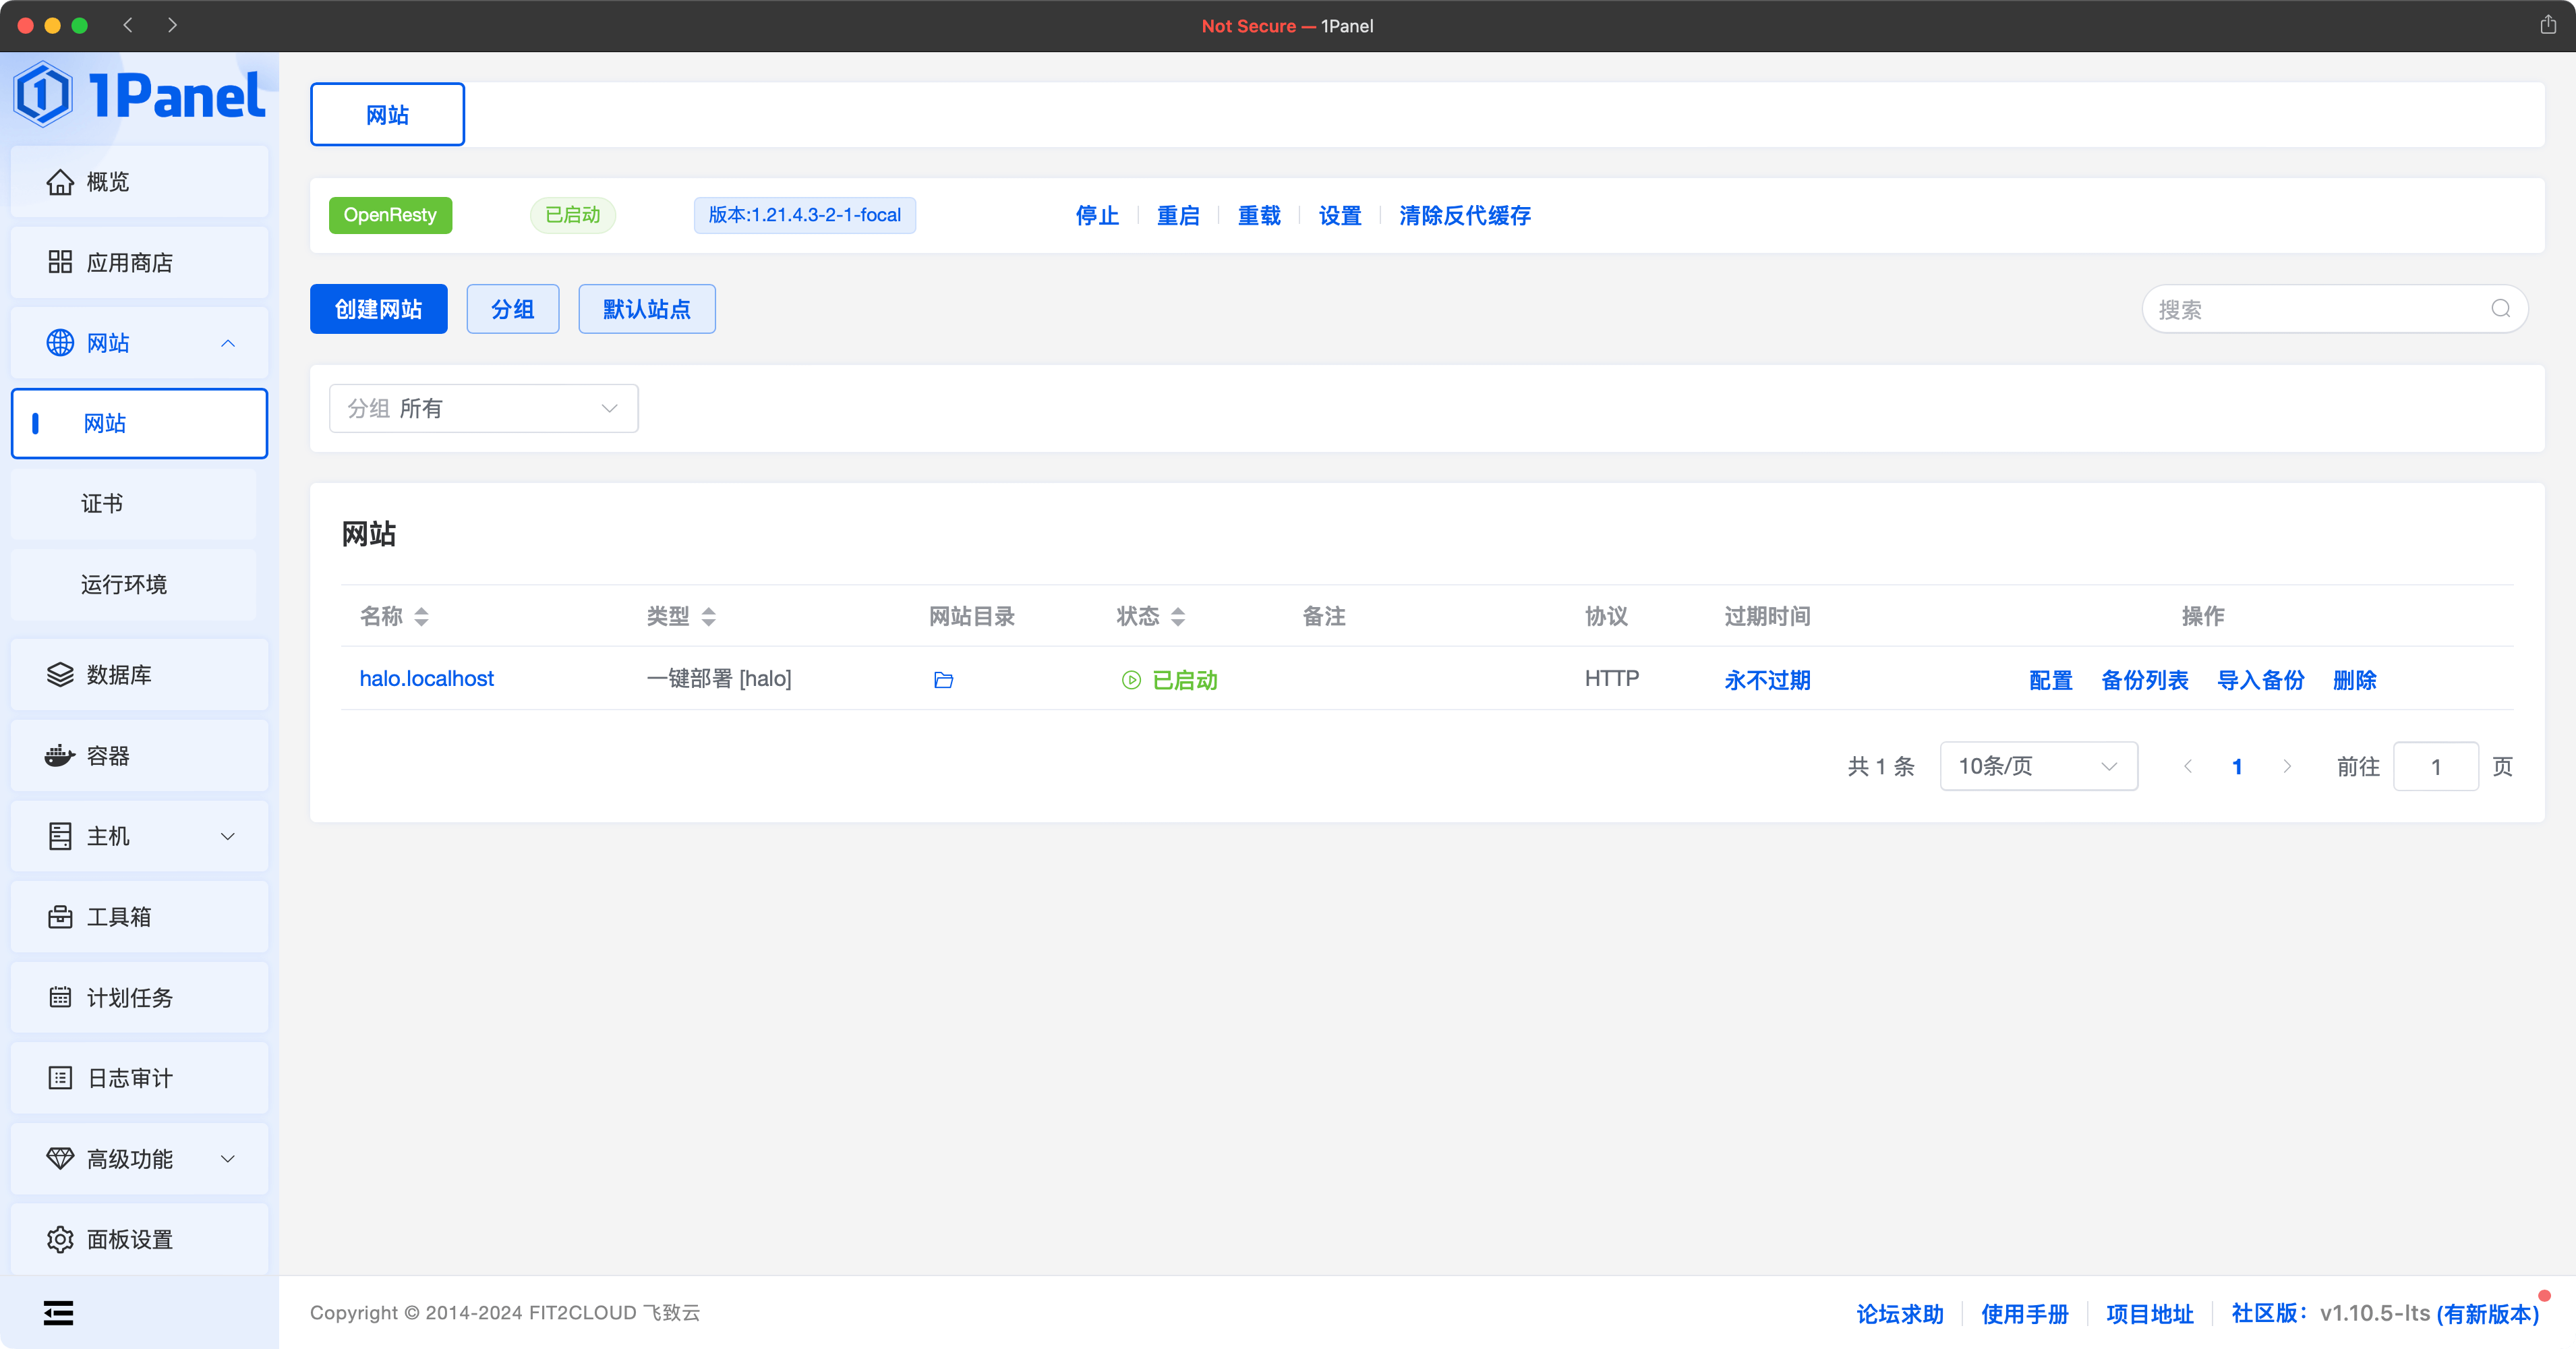Image resolution: width=2576 pixels, height=1349 pixels.
Task: Sort the table by status column
Action: [1178, 617]
